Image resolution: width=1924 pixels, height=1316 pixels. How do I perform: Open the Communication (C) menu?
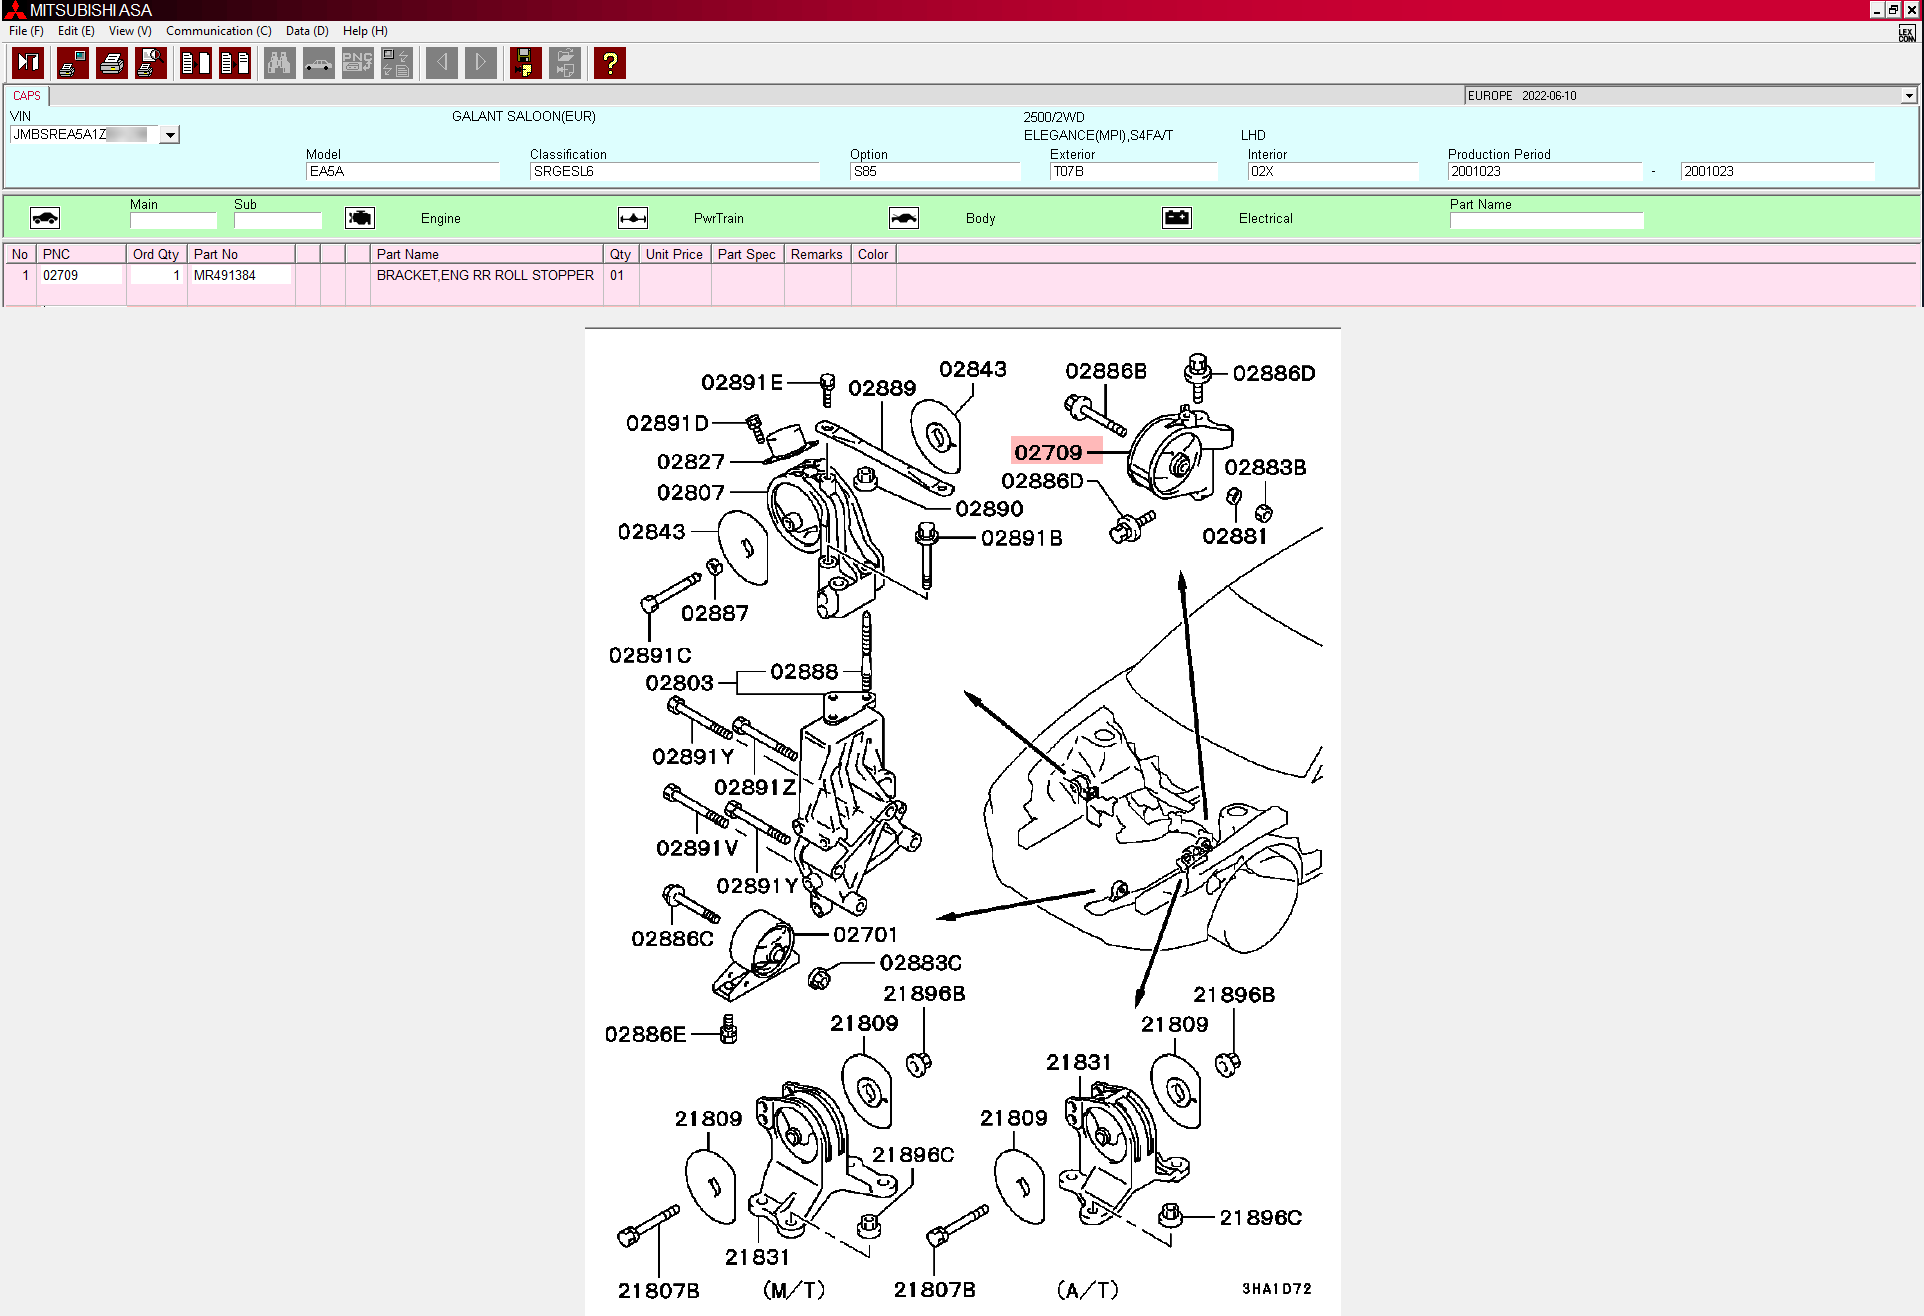(218, 31)
